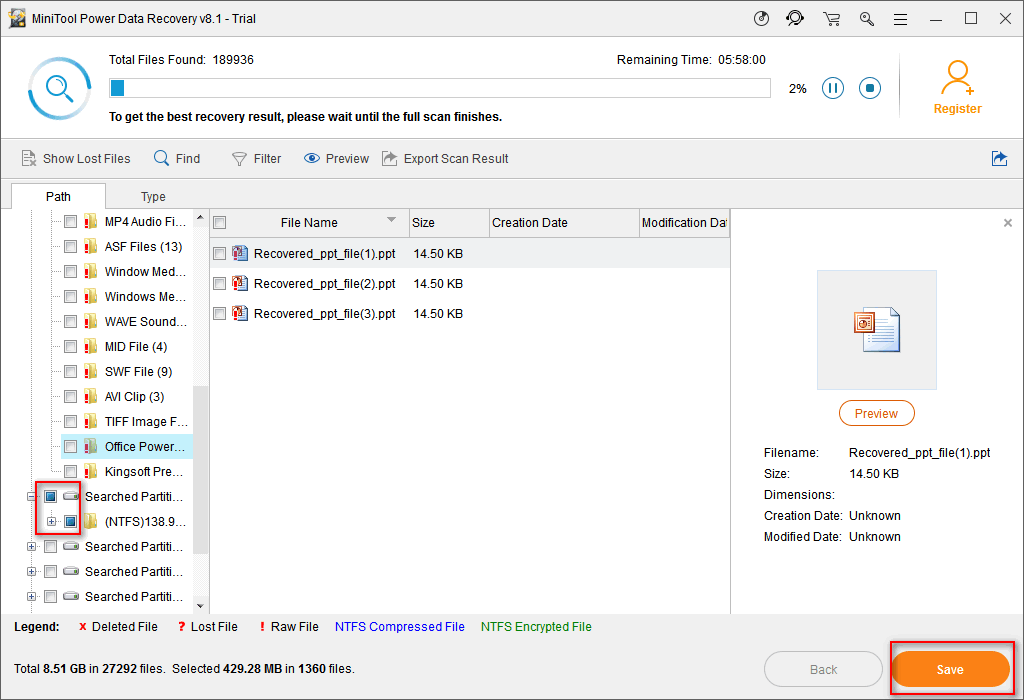Click the Back button
Screen dimensions: 1024x700
coord(824,669)
